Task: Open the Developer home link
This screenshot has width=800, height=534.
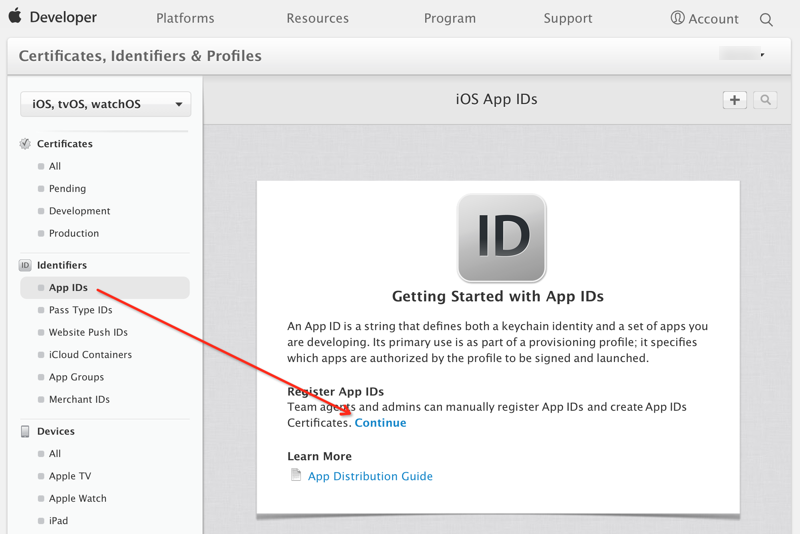Action: coord(63,17)
